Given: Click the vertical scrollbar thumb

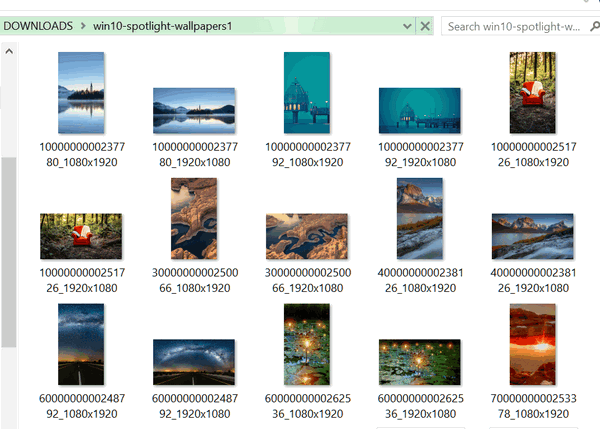Looking at the screenshot, I should [9, 252].
